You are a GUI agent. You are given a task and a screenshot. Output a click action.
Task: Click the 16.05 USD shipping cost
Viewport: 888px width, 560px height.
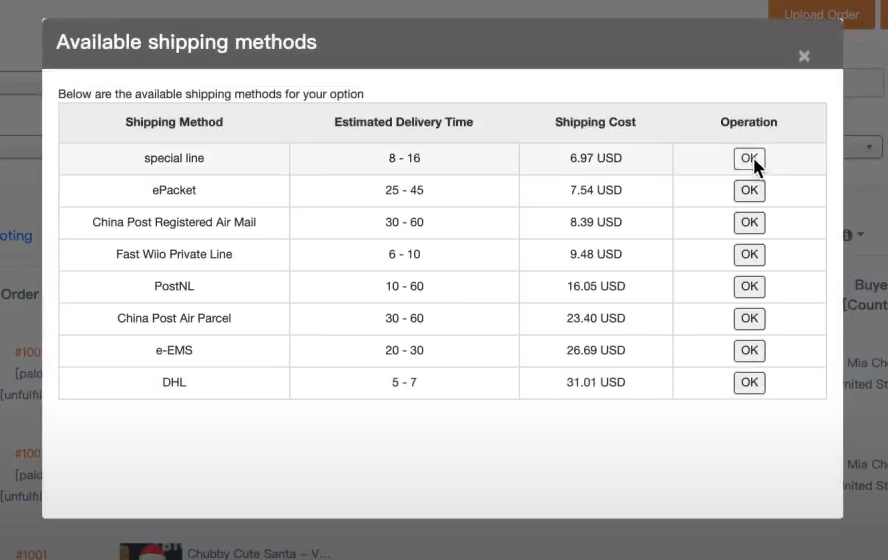tap(596, 287)
